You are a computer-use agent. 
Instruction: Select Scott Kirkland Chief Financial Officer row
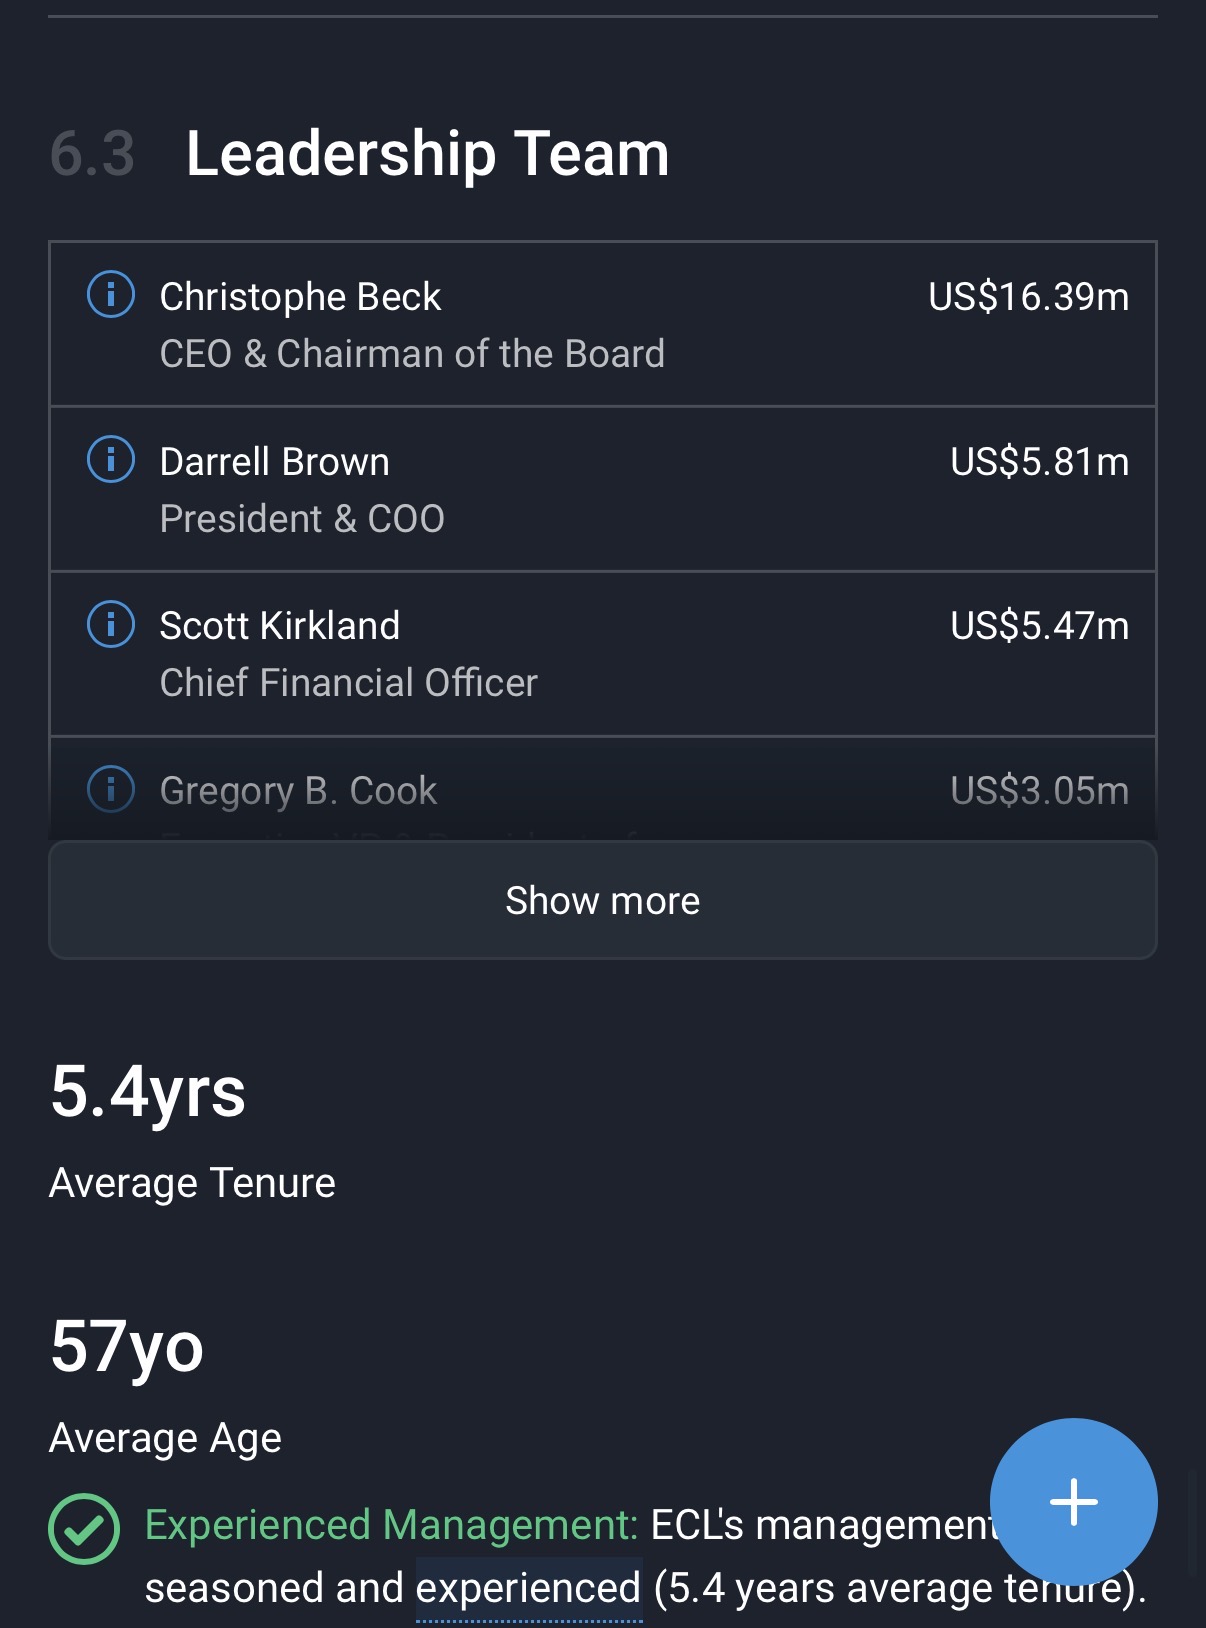pyautogui.click(x=602, y=654)
